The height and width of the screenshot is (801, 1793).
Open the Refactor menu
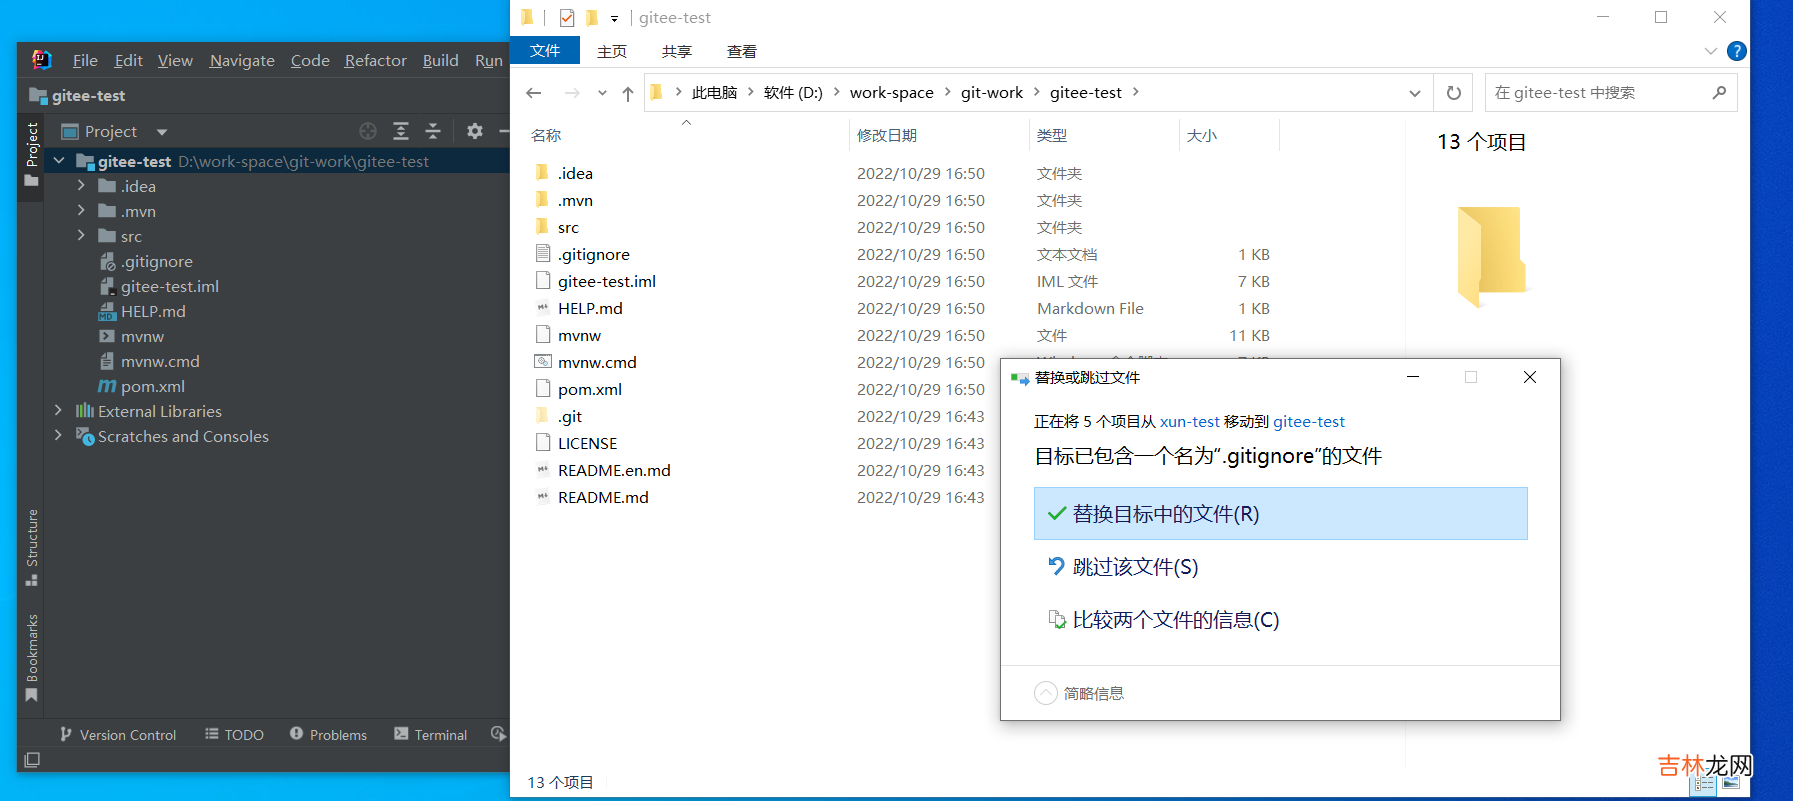pyautogui.click(x=375, y=61)
